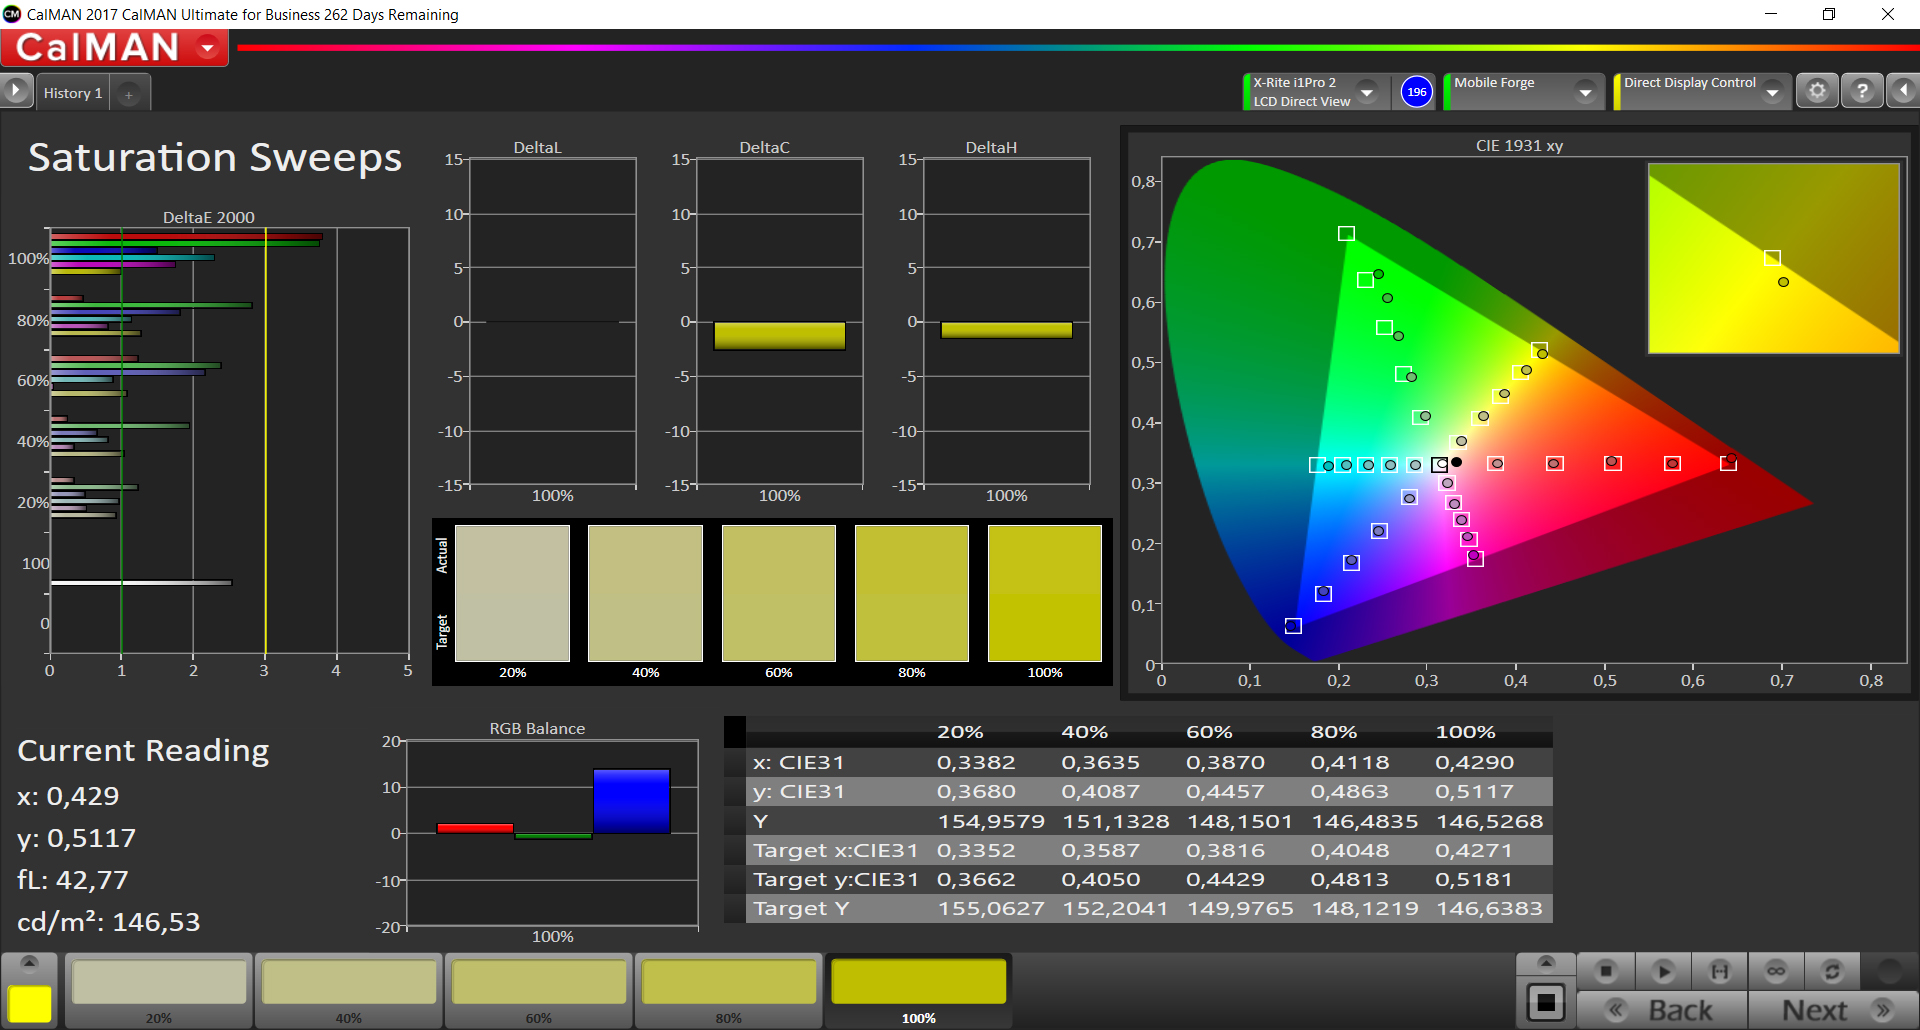
Task: Click the stop measurement icon
Action: (1606, 971)
